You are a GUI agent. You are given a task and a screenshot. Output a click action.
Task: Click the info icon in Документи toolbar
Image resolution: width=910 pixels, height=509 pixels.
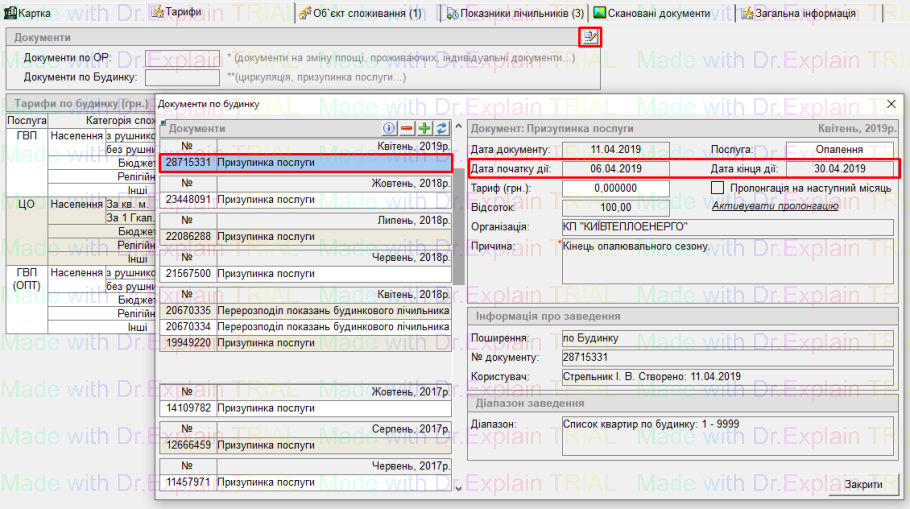coord(390,128)
